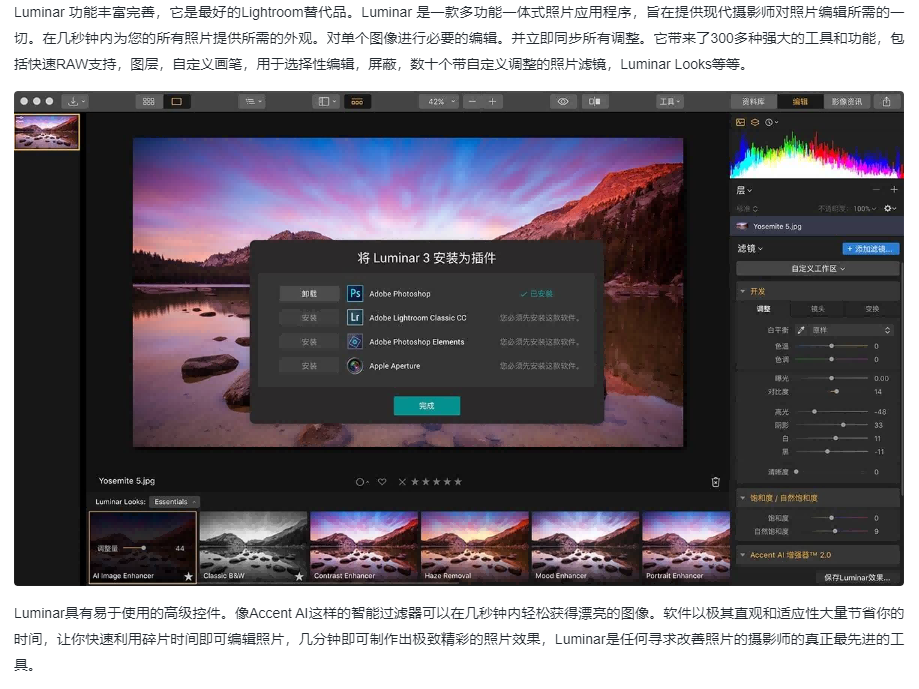Click the Apple Aperture icon

[355, 366]
